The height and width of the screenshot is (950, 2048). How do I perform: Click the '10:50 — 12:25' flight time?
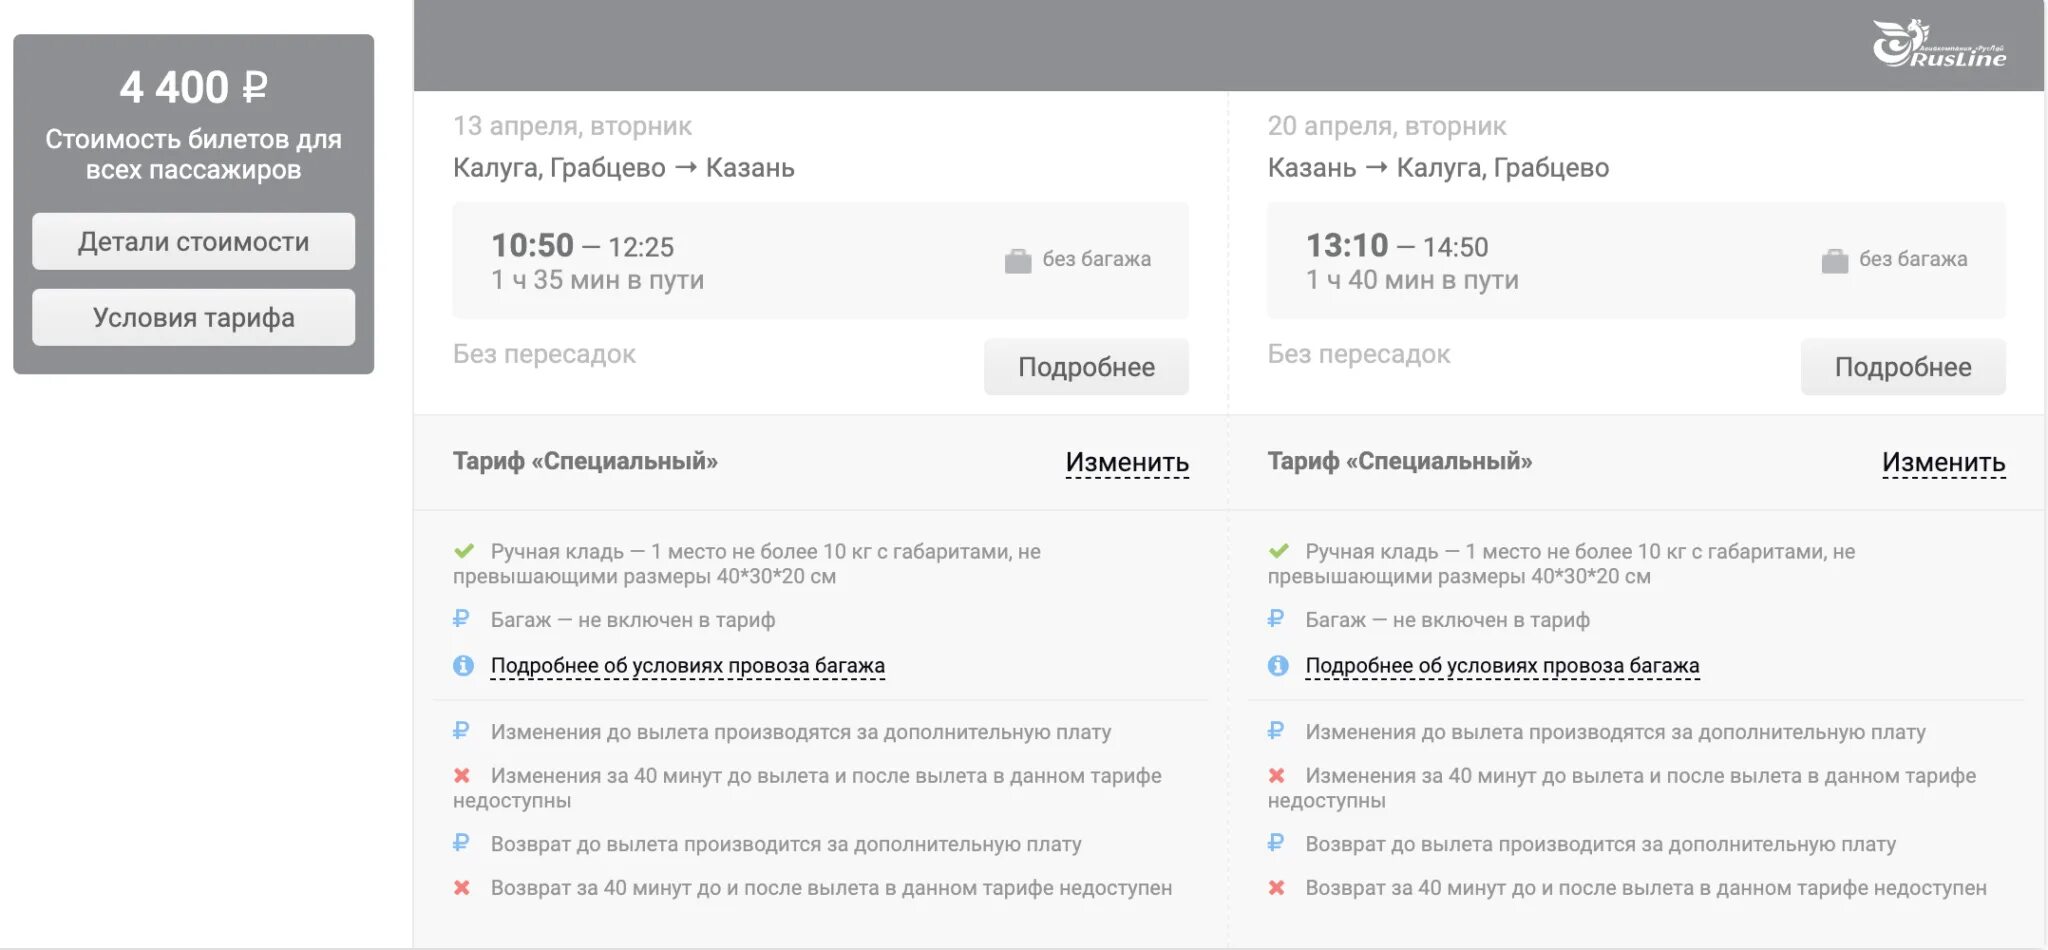(x=582, y=246)
